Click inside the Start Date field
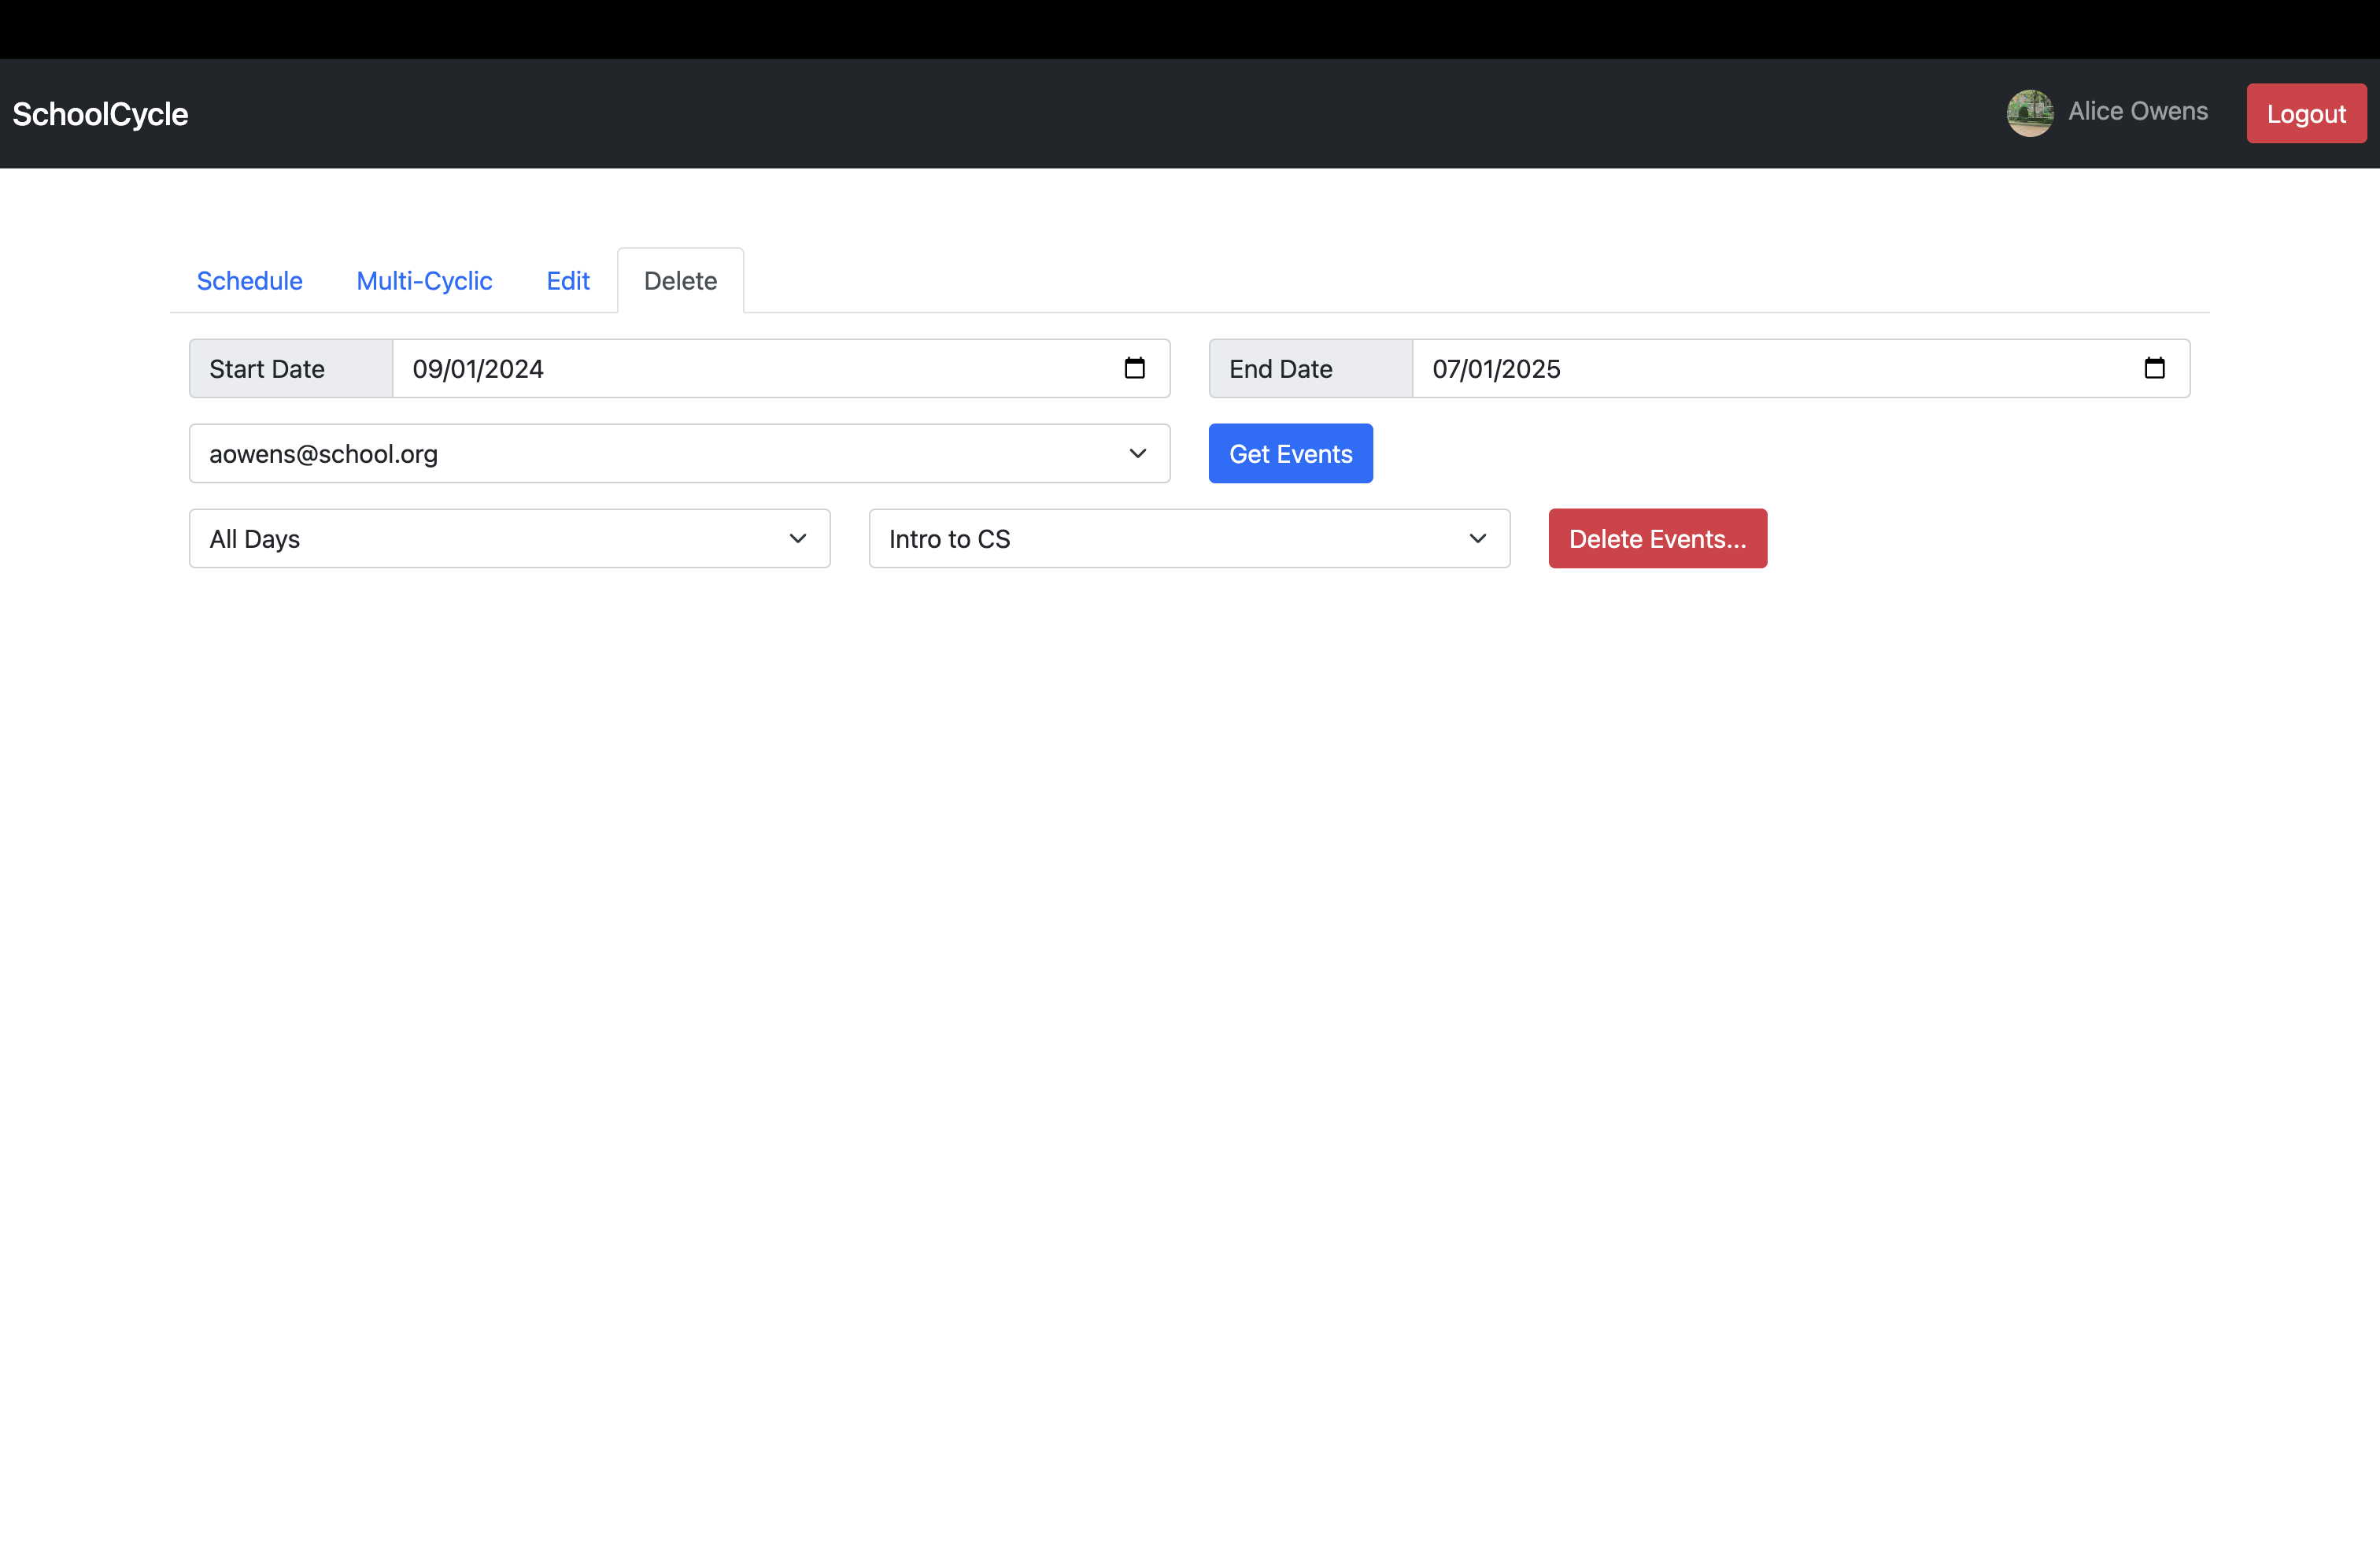2380x1546 pixels. click(700, 368)
